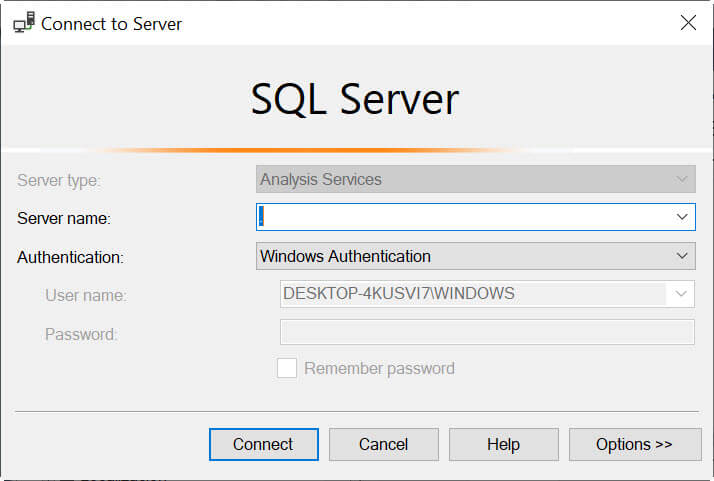Image resolution: width=714 pixels, height=481 pixels.
Task: Open the Server type dropdown
Action: pos(475,180)
